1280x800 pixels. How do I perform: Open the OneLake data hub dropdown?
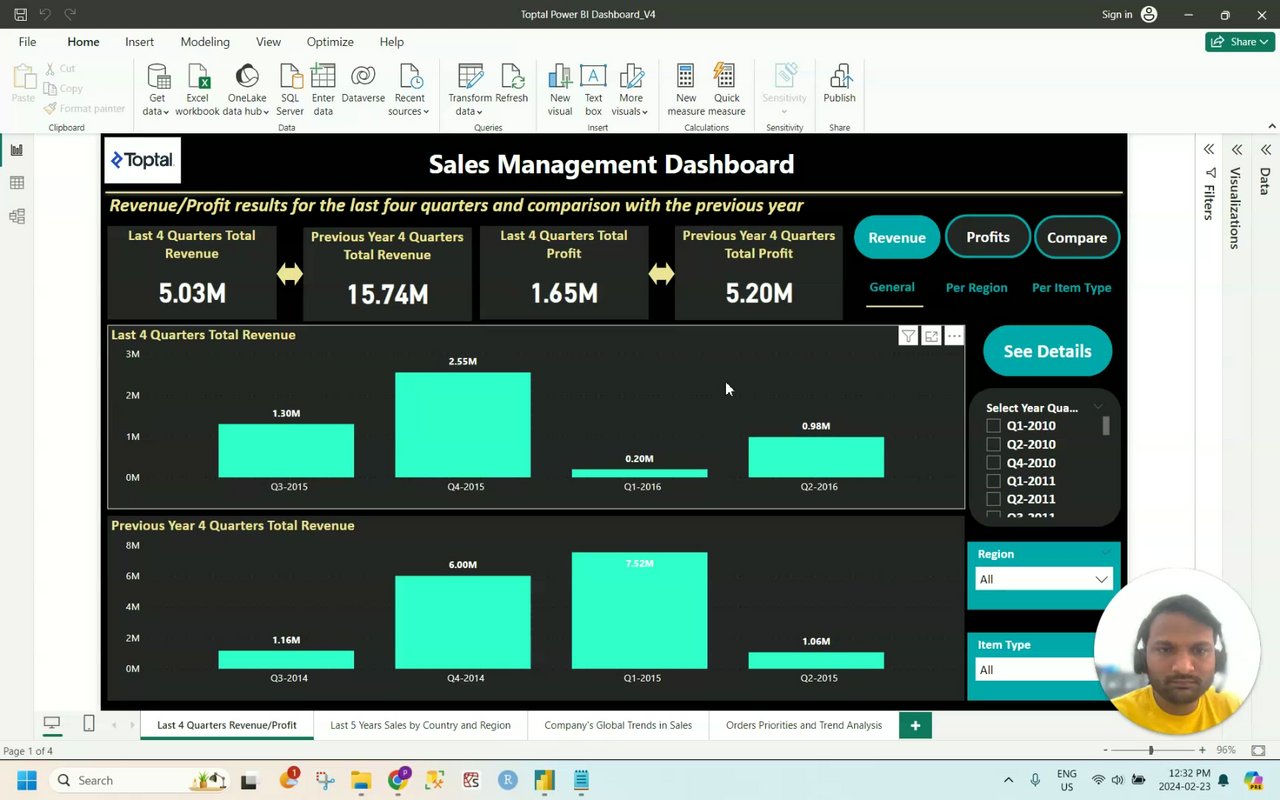[x=247, y=90]
